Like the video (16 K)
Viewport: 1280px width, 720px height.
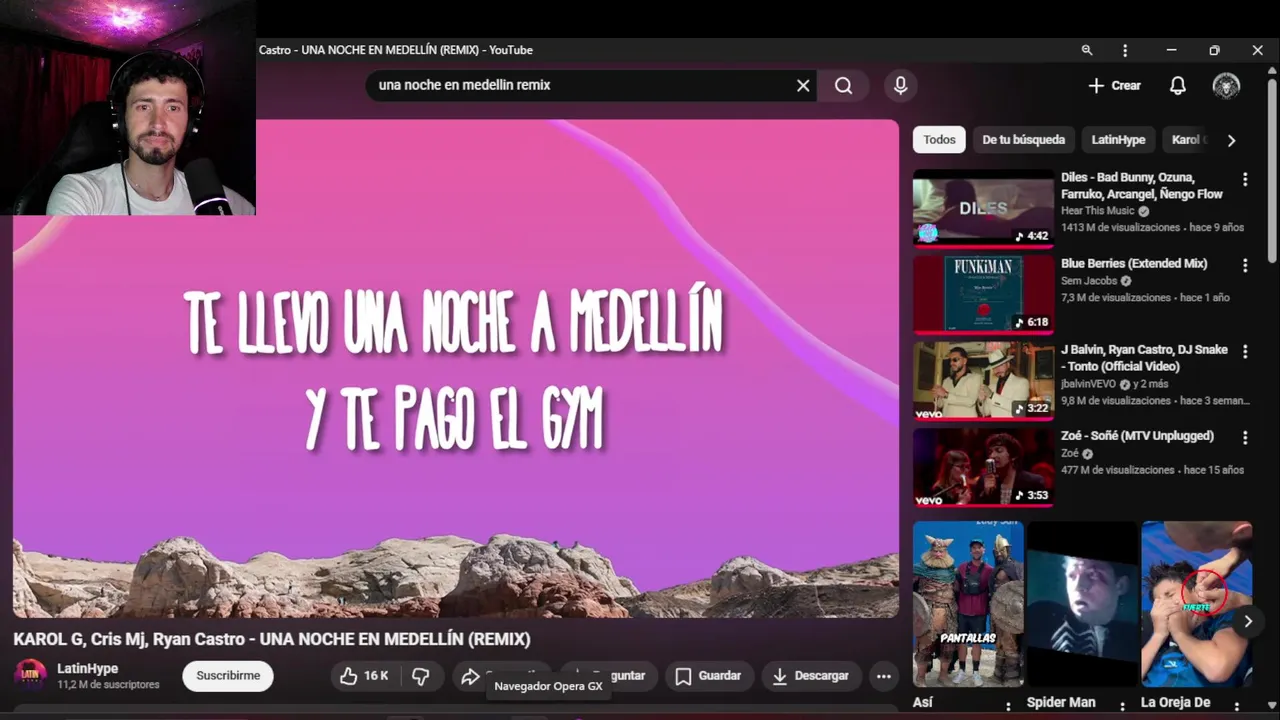(364, 676)
